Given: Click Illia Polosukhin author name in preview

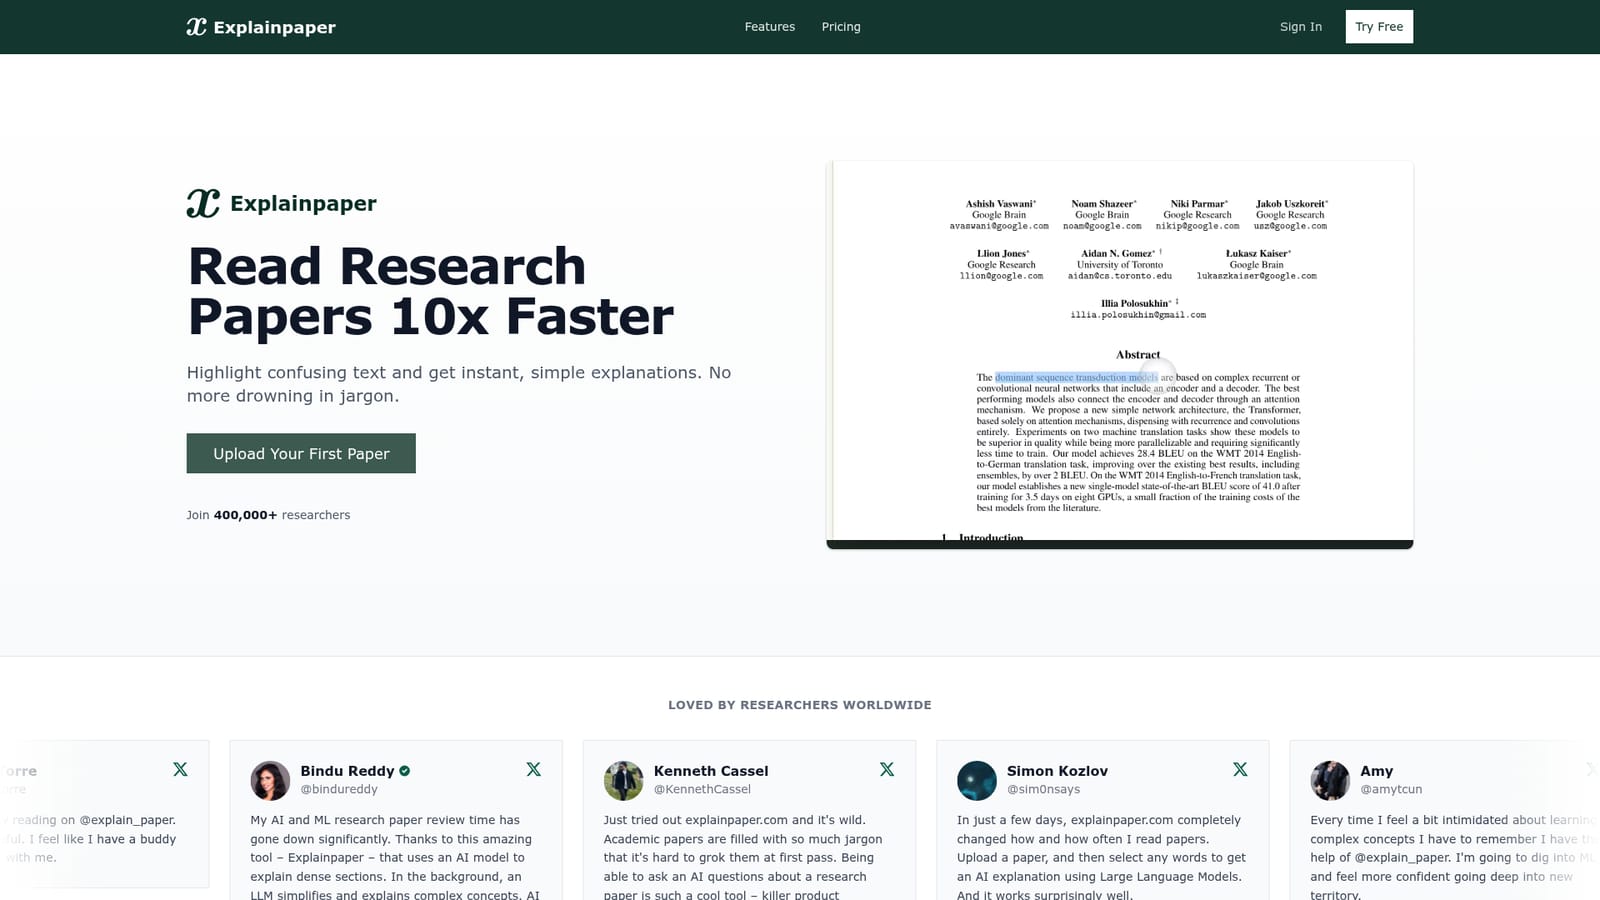Looking at the screenshot, I should click(x=1136, y=303).
